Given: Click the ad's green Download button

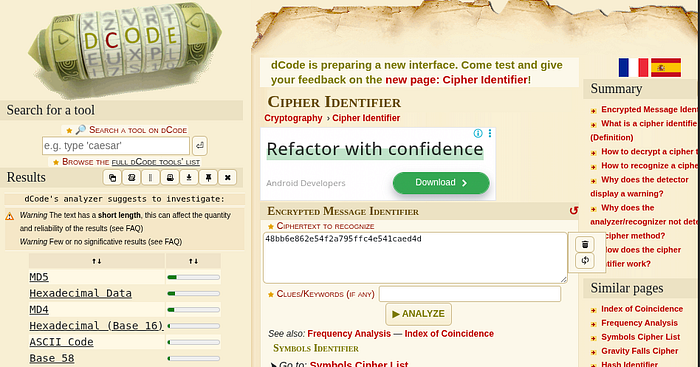Looking at the screenshot, I should coord(441,183).
